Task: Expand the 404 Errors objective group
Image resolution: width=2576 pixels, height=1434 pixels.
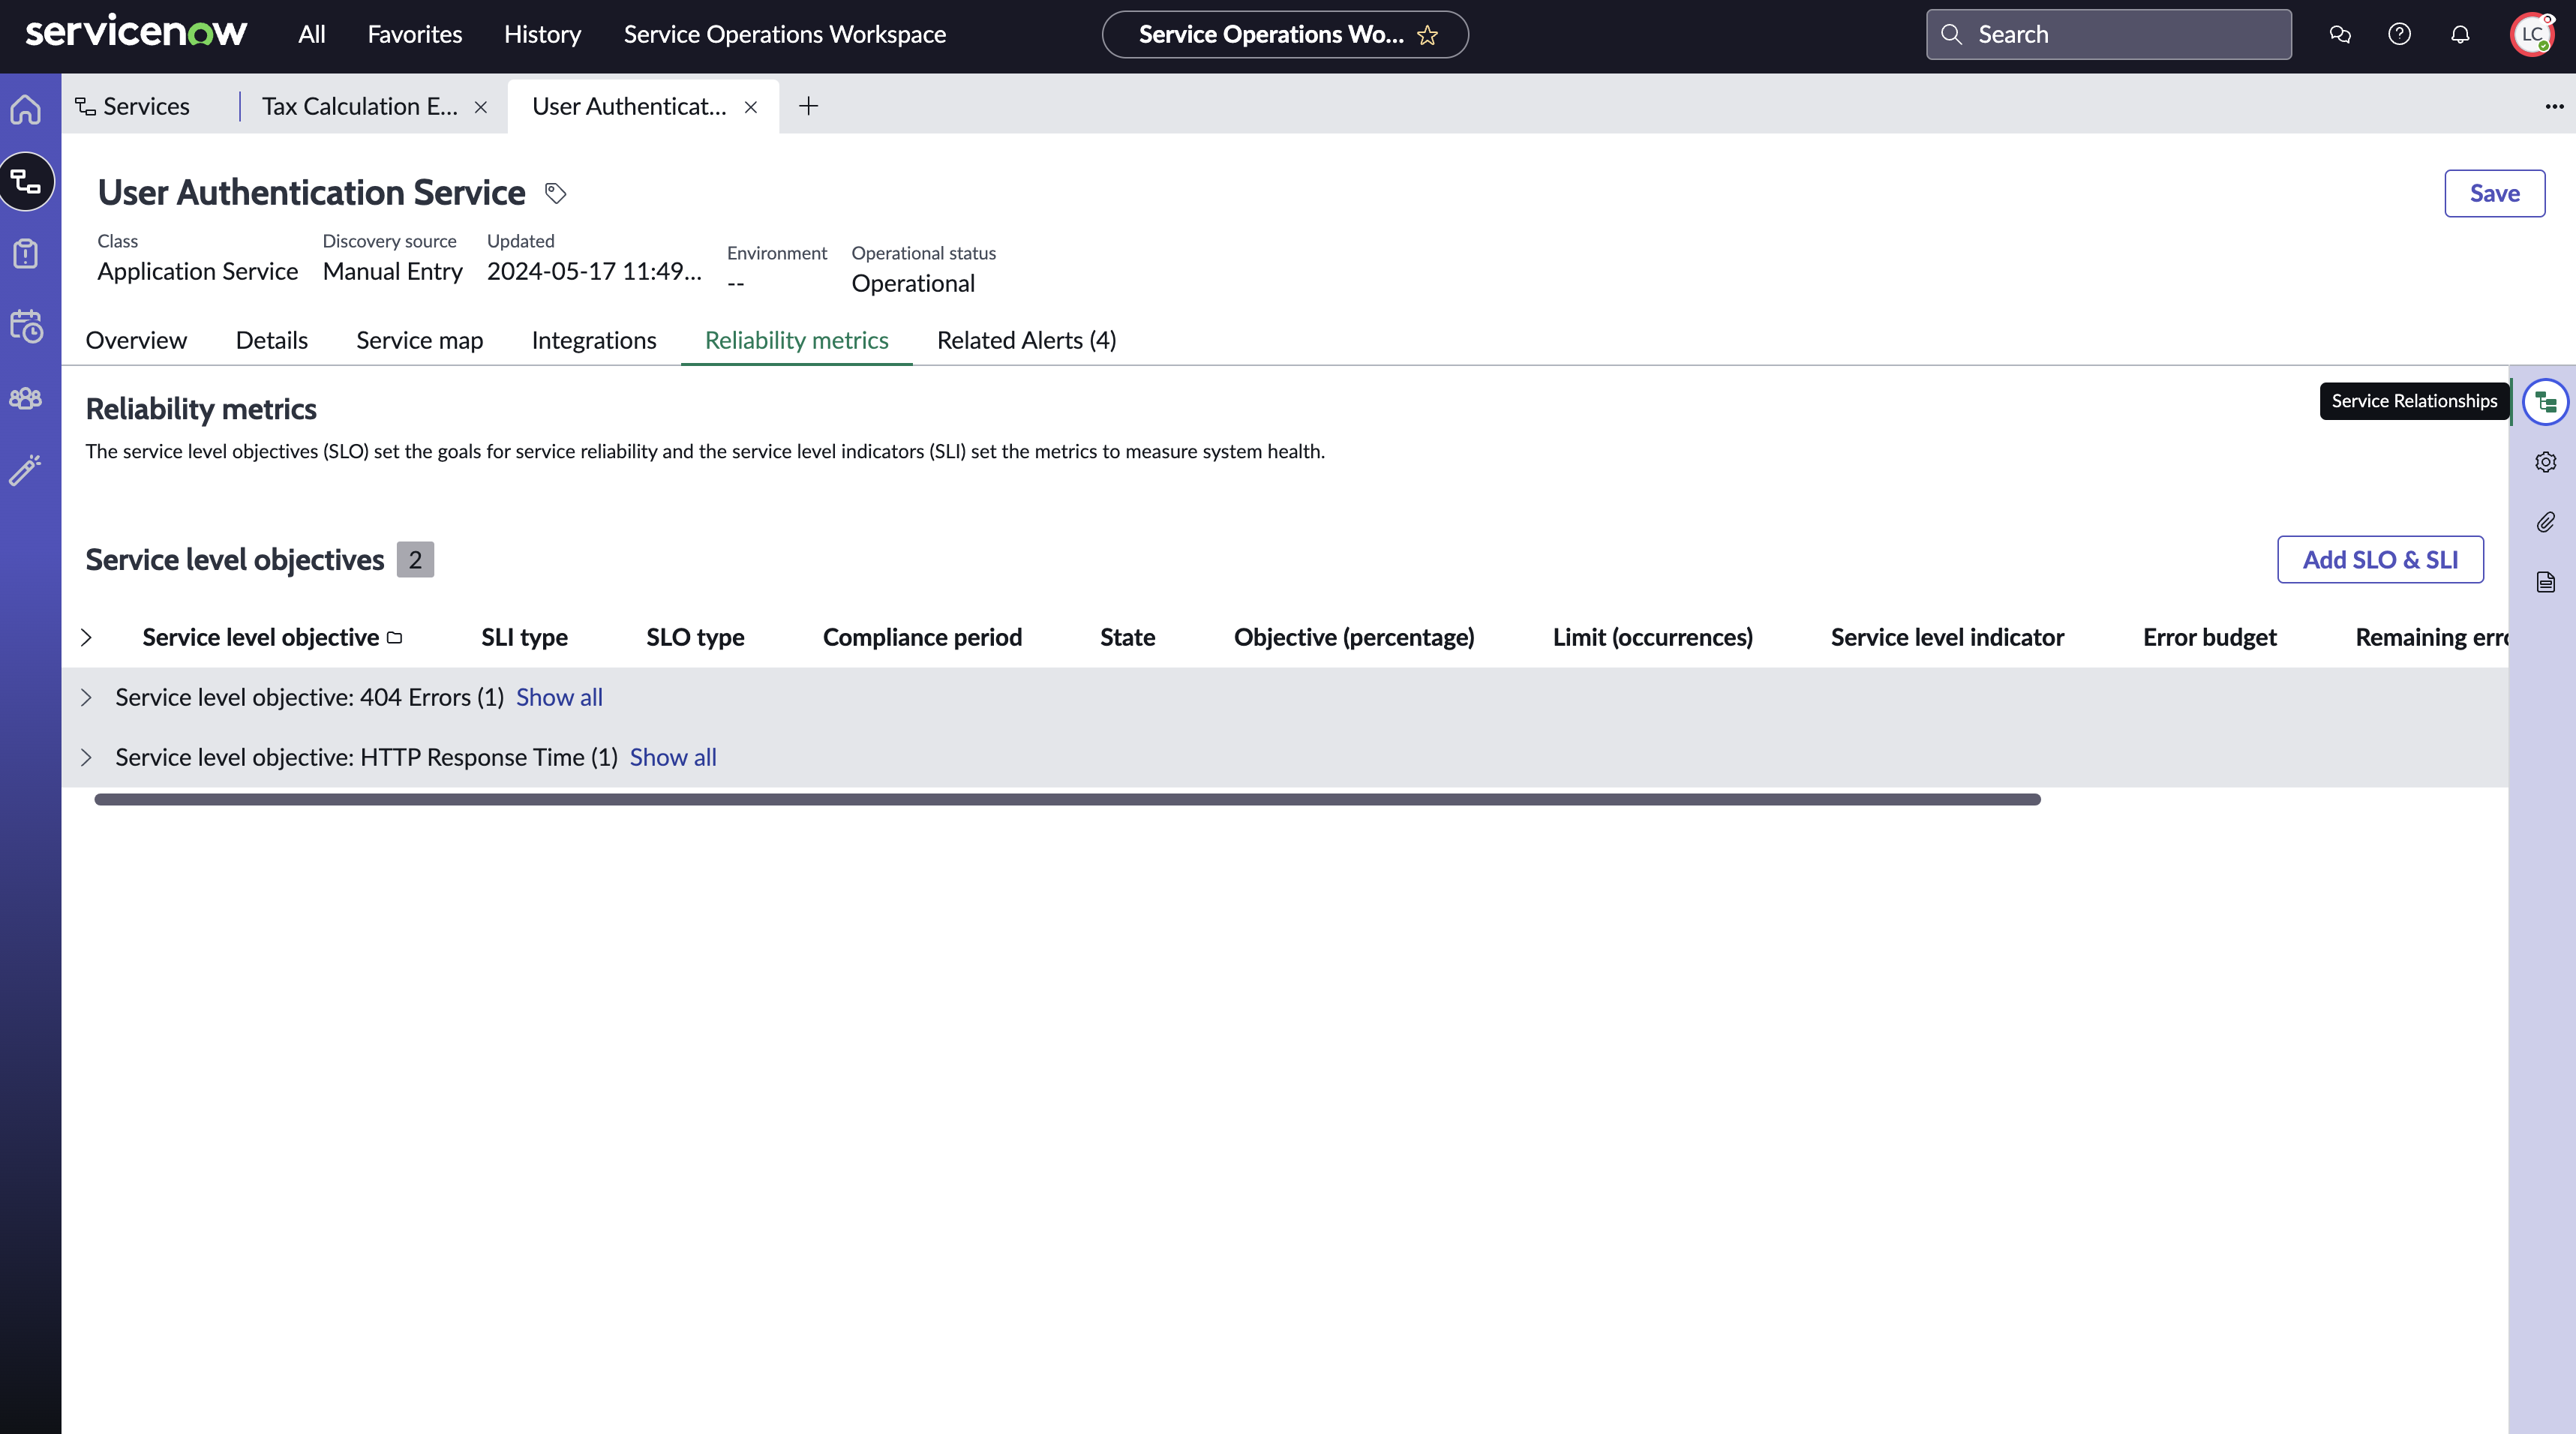Action: (87, 698)
